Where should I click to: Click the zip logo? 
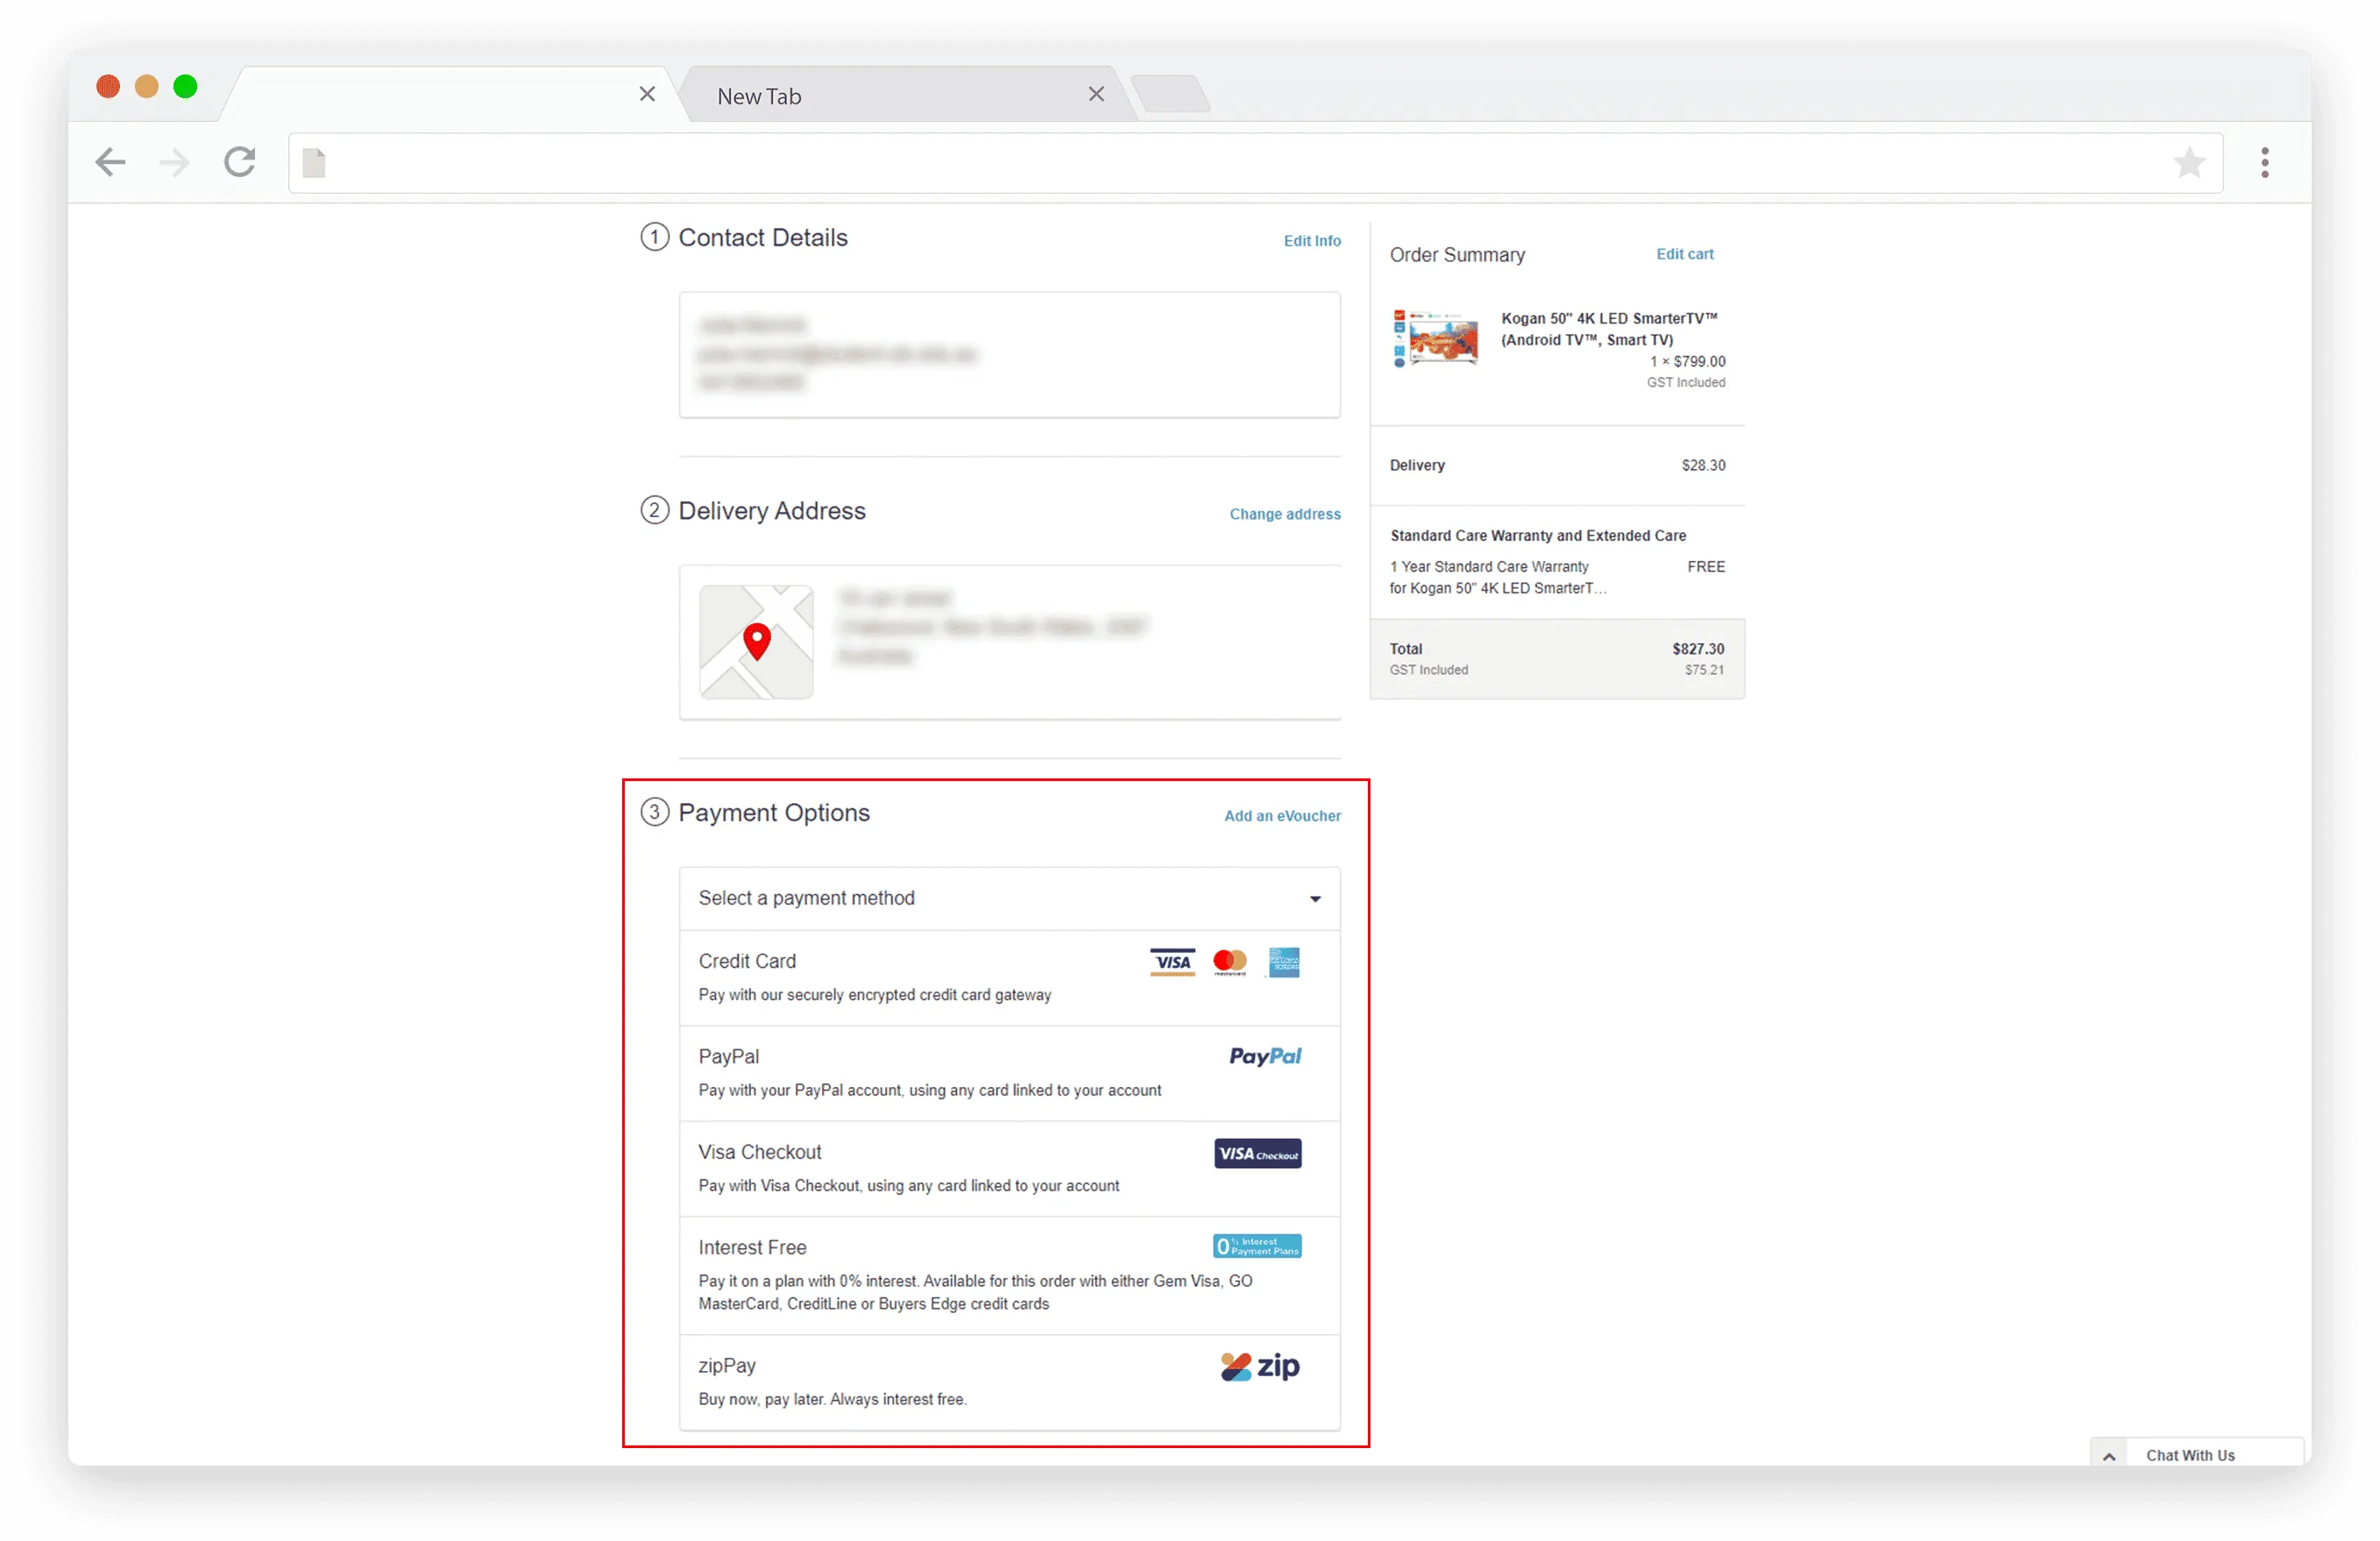coord(1260,1366)
